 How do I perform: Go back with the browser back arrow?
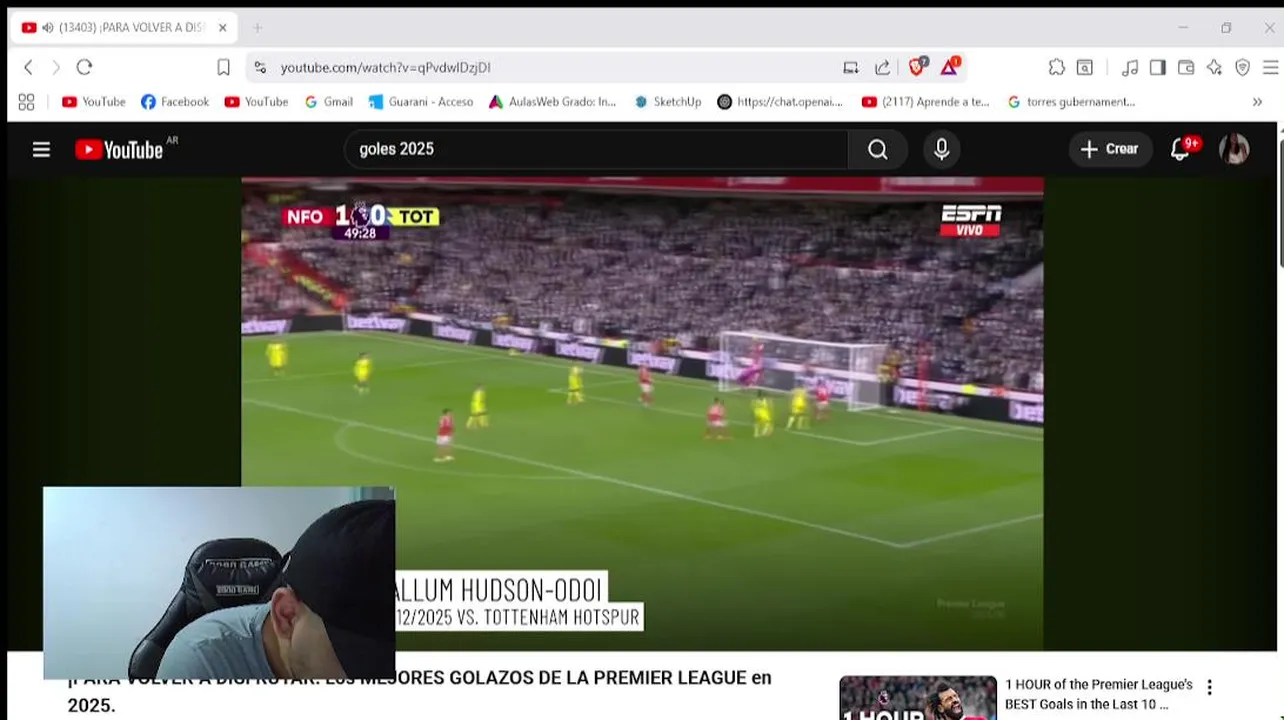click(x=28, y=67)
